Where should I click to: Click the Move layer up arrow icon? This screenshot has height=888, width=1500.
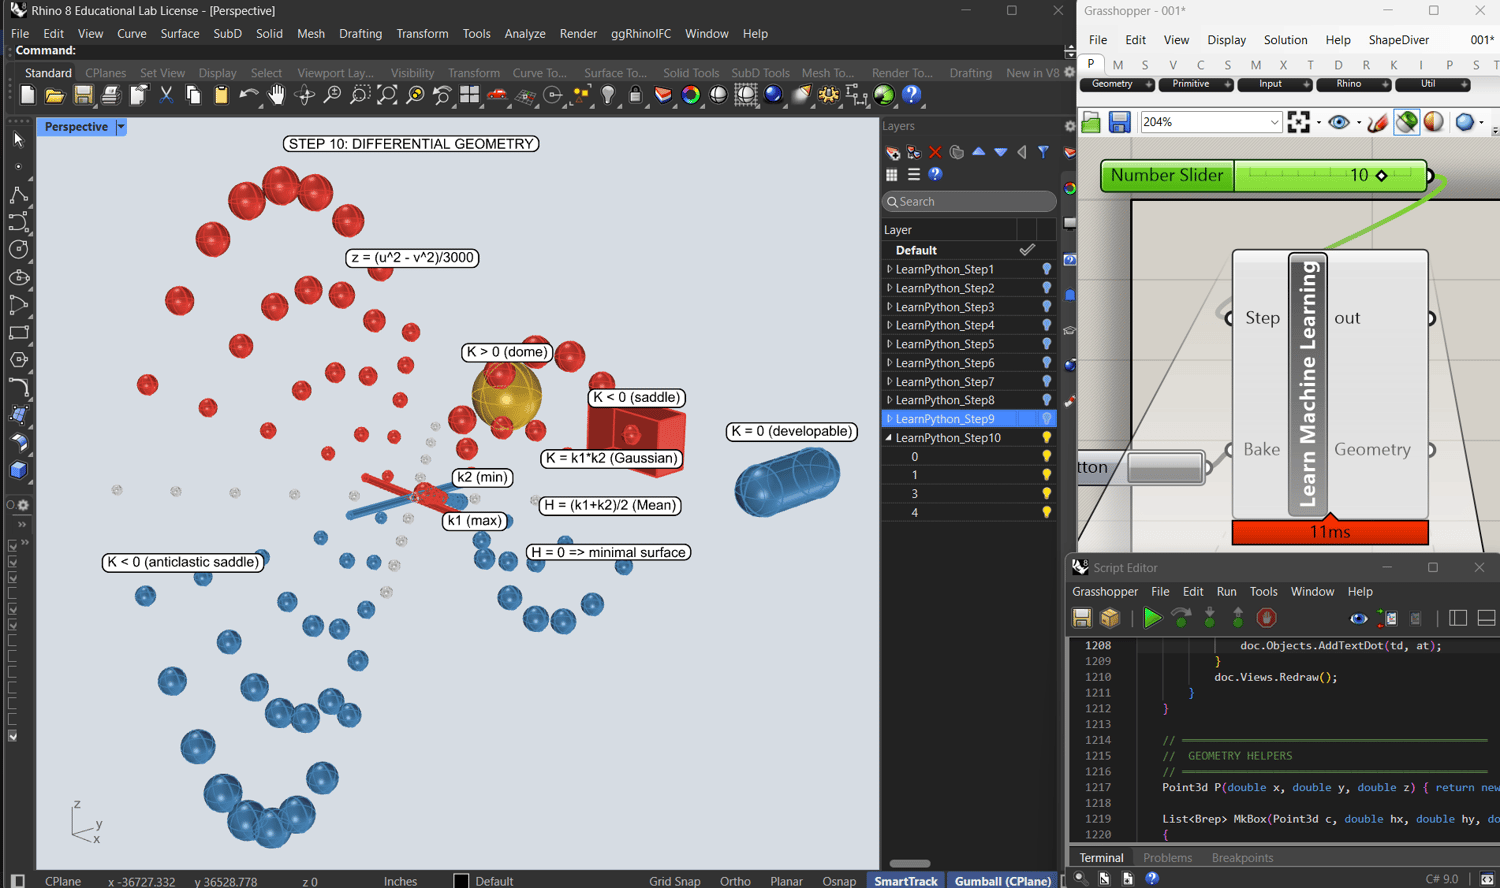point(979,152)
